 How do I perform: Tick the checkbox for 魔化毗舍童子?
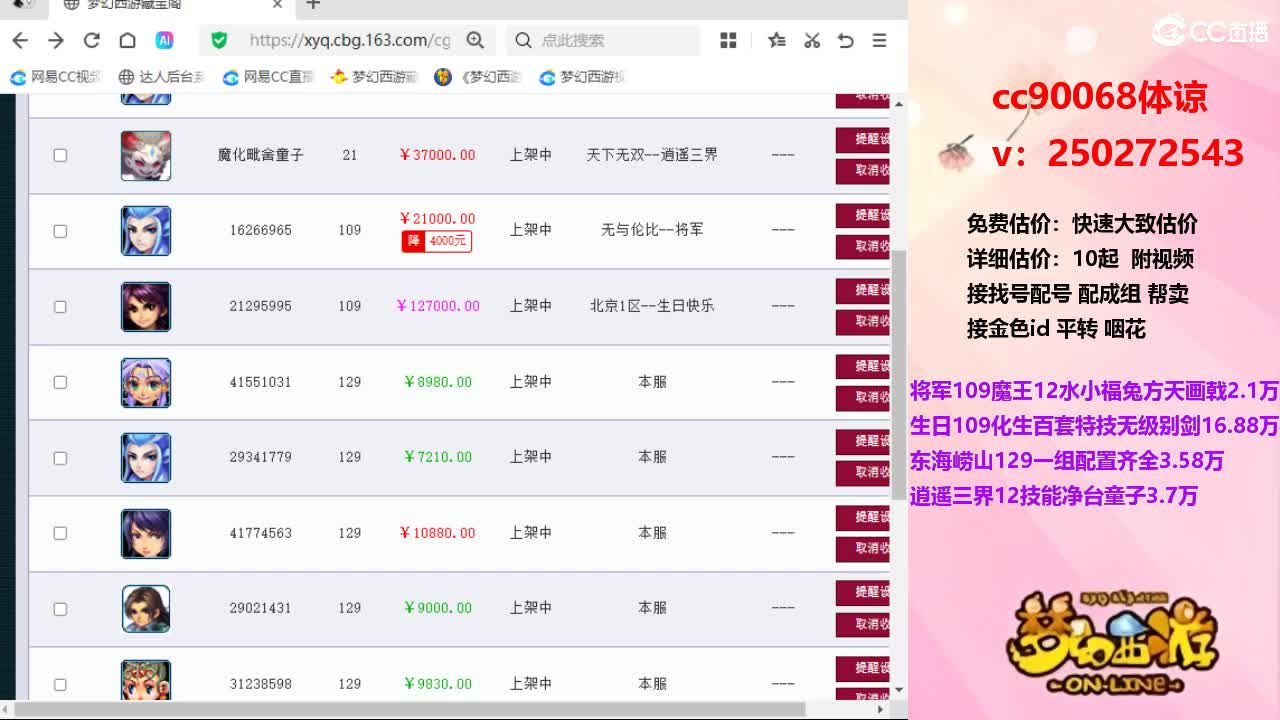pyautogui.click(x=60, y=155)
